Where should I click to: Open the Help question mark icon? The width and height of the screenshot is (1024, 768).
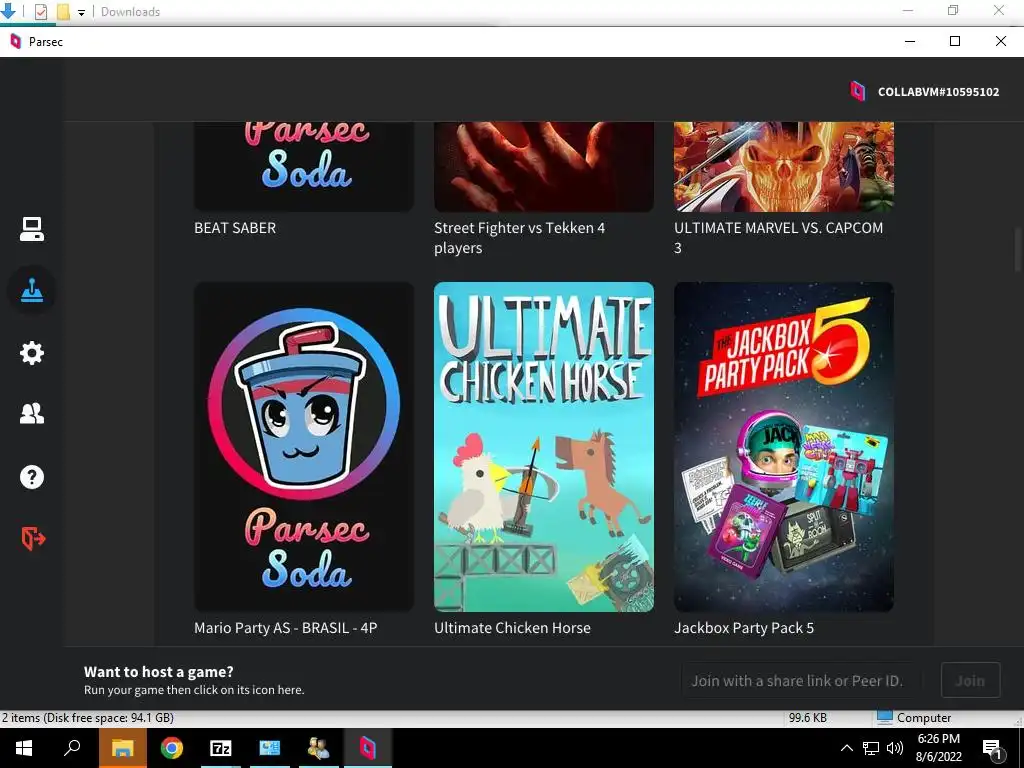click(31, 477)
